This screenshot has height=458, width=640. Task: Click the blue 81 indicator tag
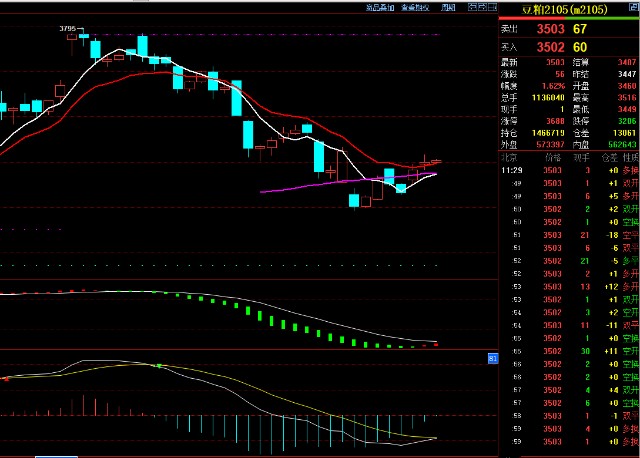[x=492, y=357]
